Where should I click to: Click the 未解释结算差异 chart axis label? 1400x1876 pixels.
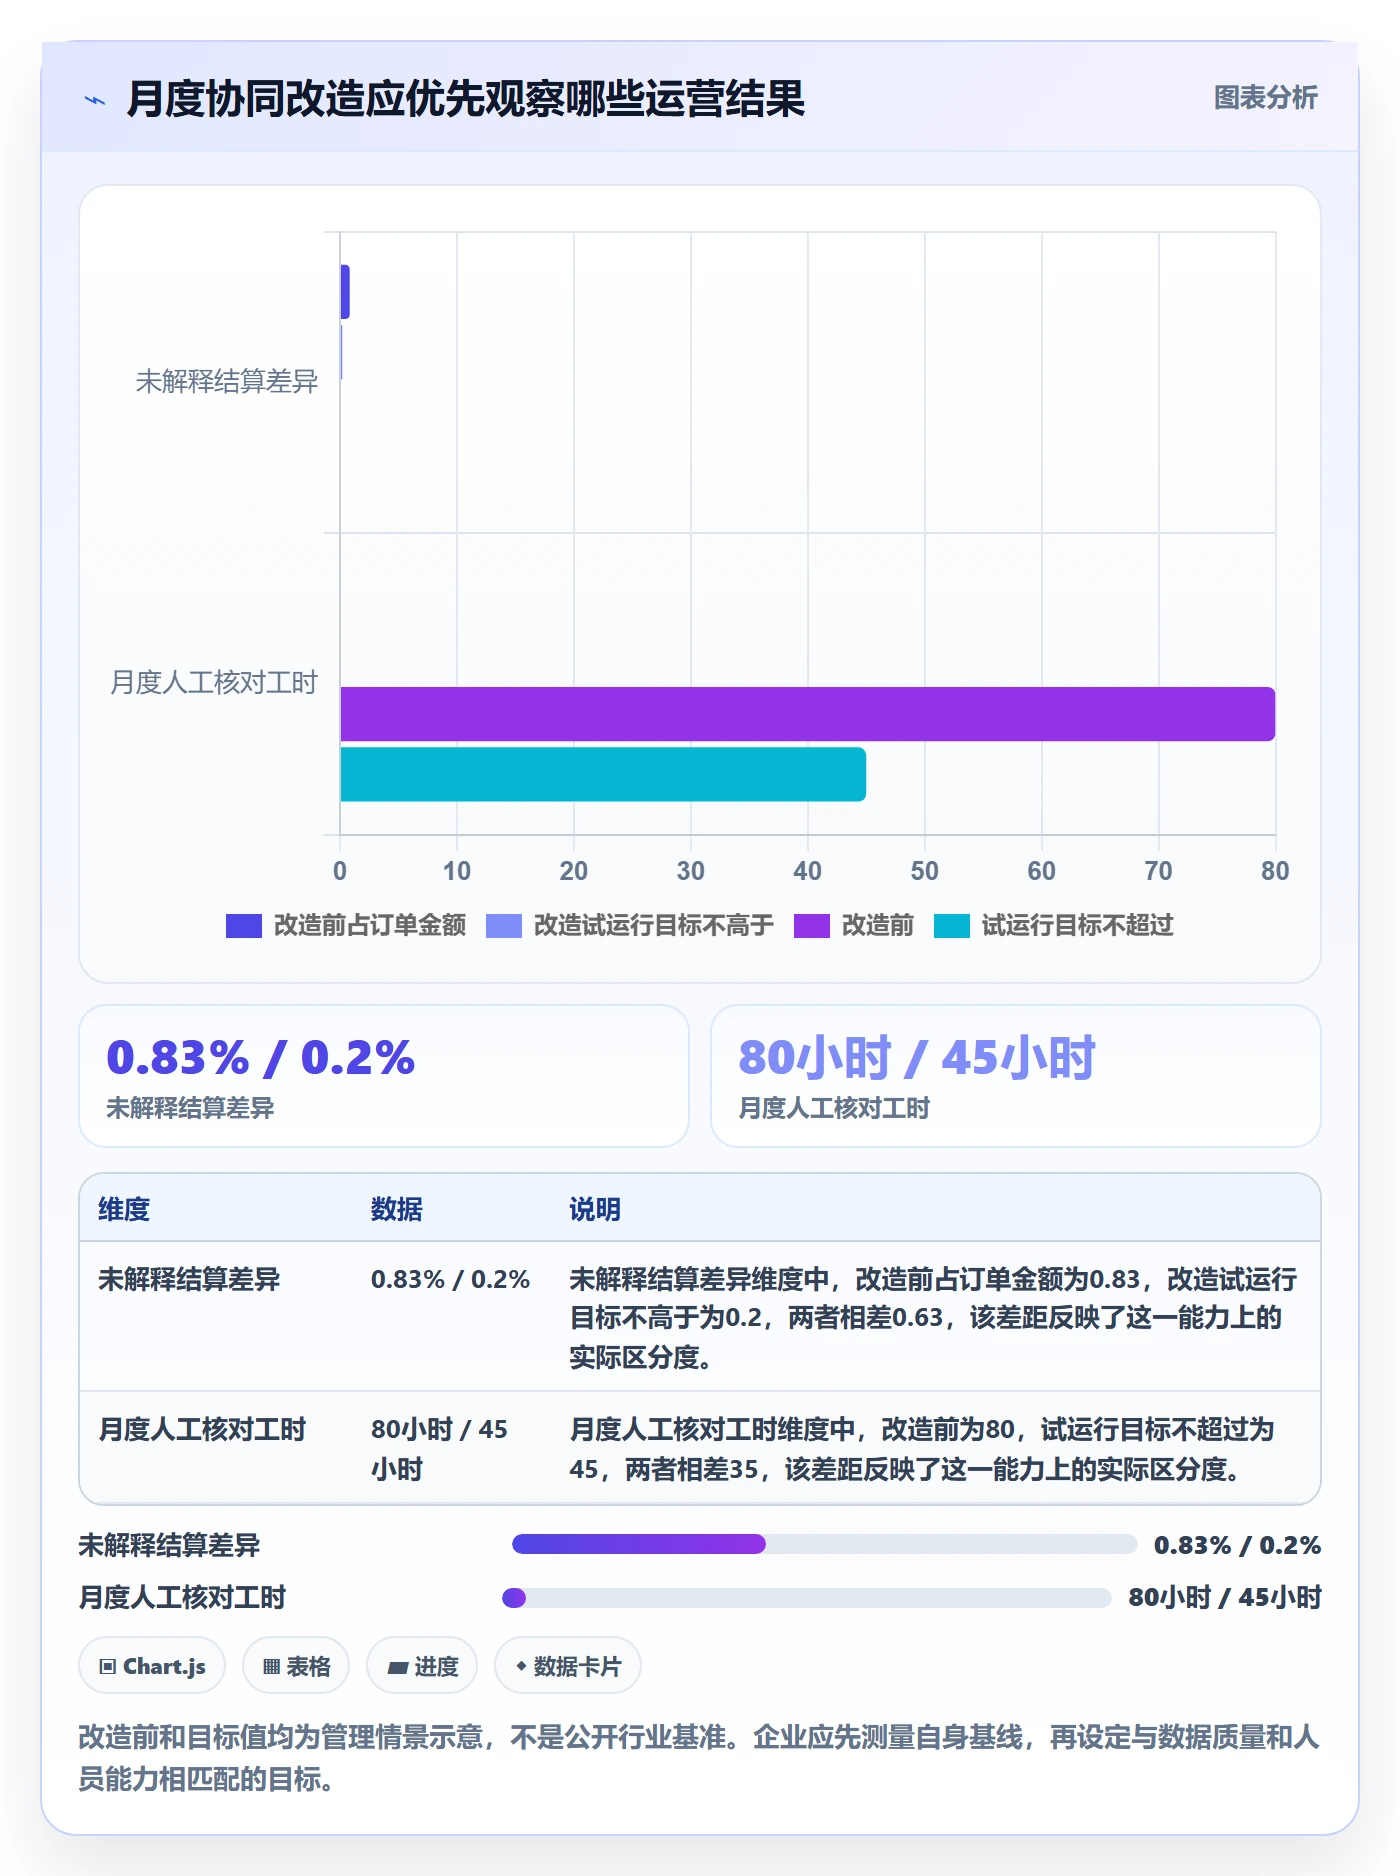(x=227, y=381)
